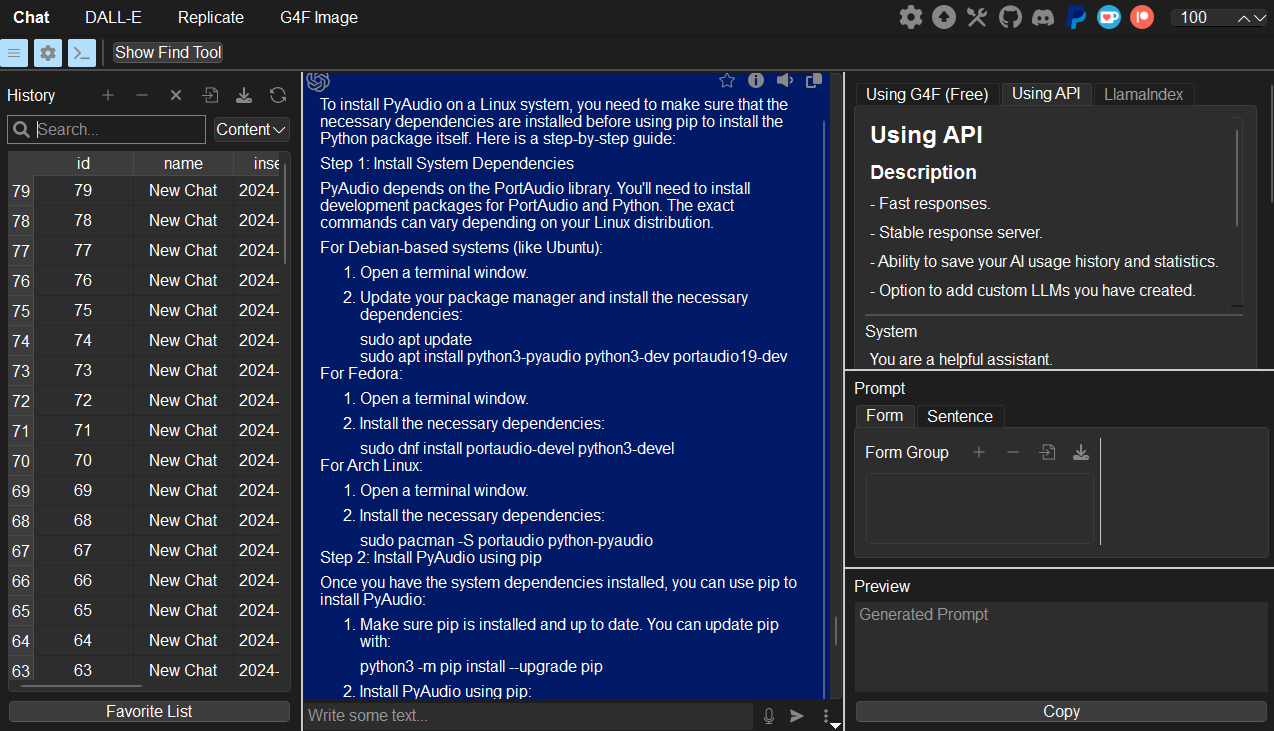
Task: Click the System prompt text 'You are a helpful assistant.'
Action: pos(961,359)
